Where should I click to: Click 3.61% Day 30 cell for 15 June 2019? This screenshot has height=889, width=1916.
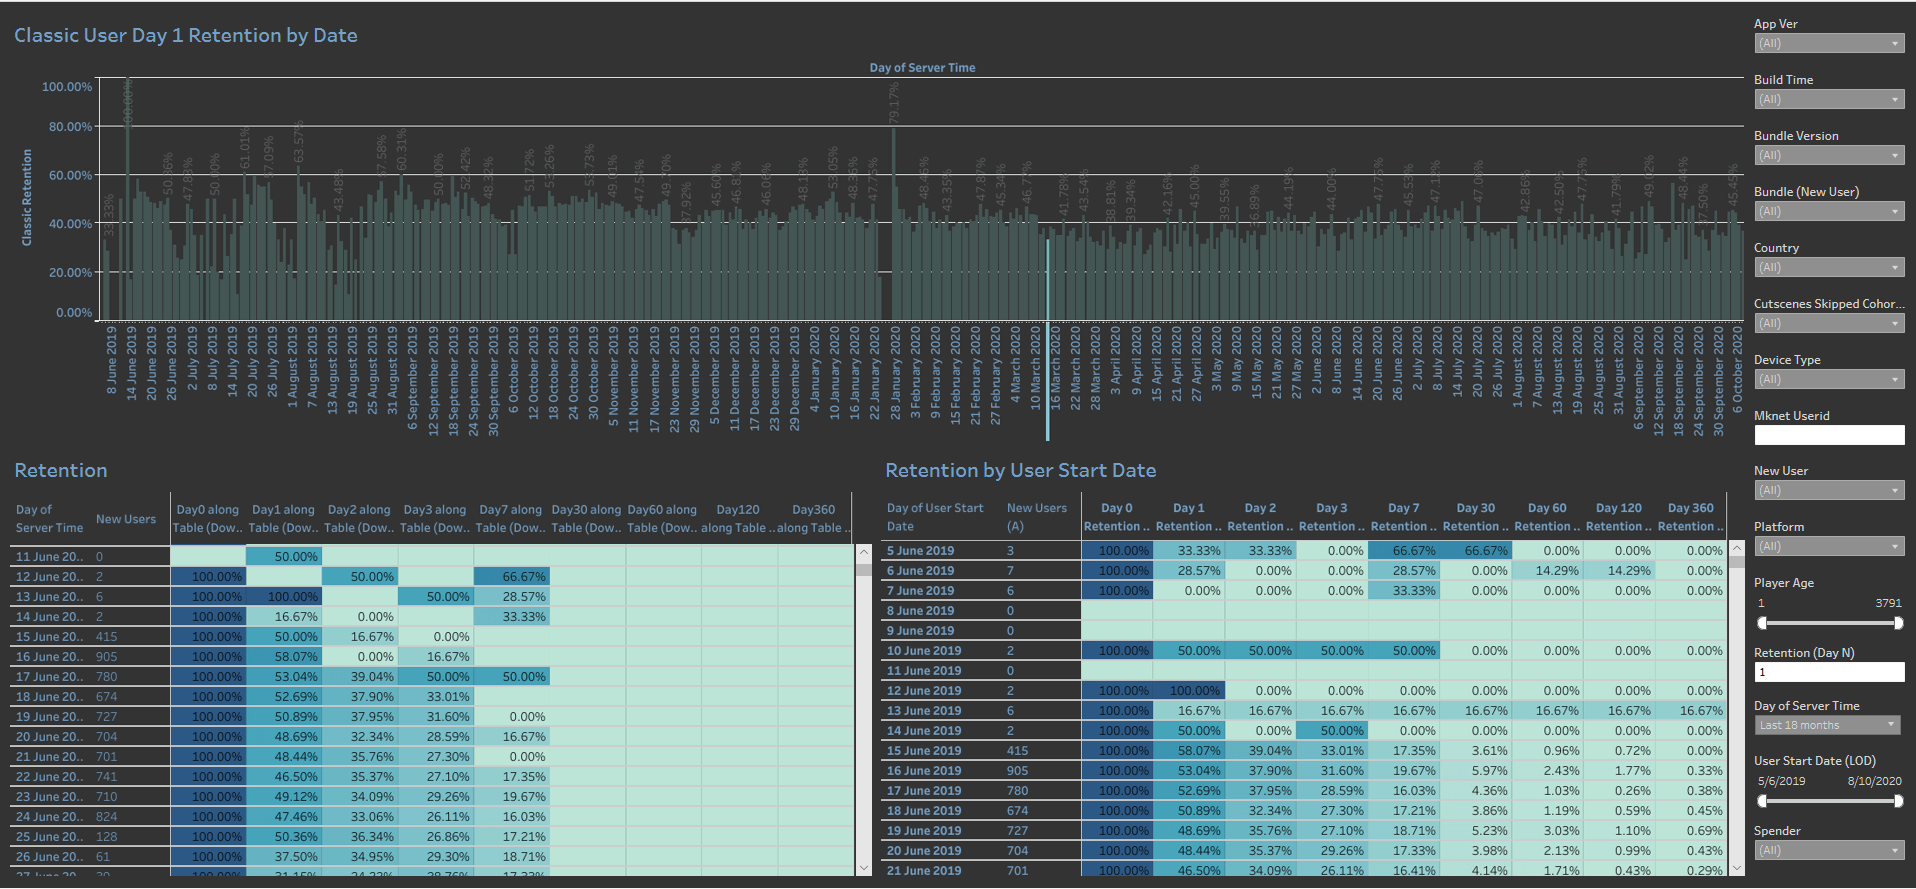click(1475, 750)
